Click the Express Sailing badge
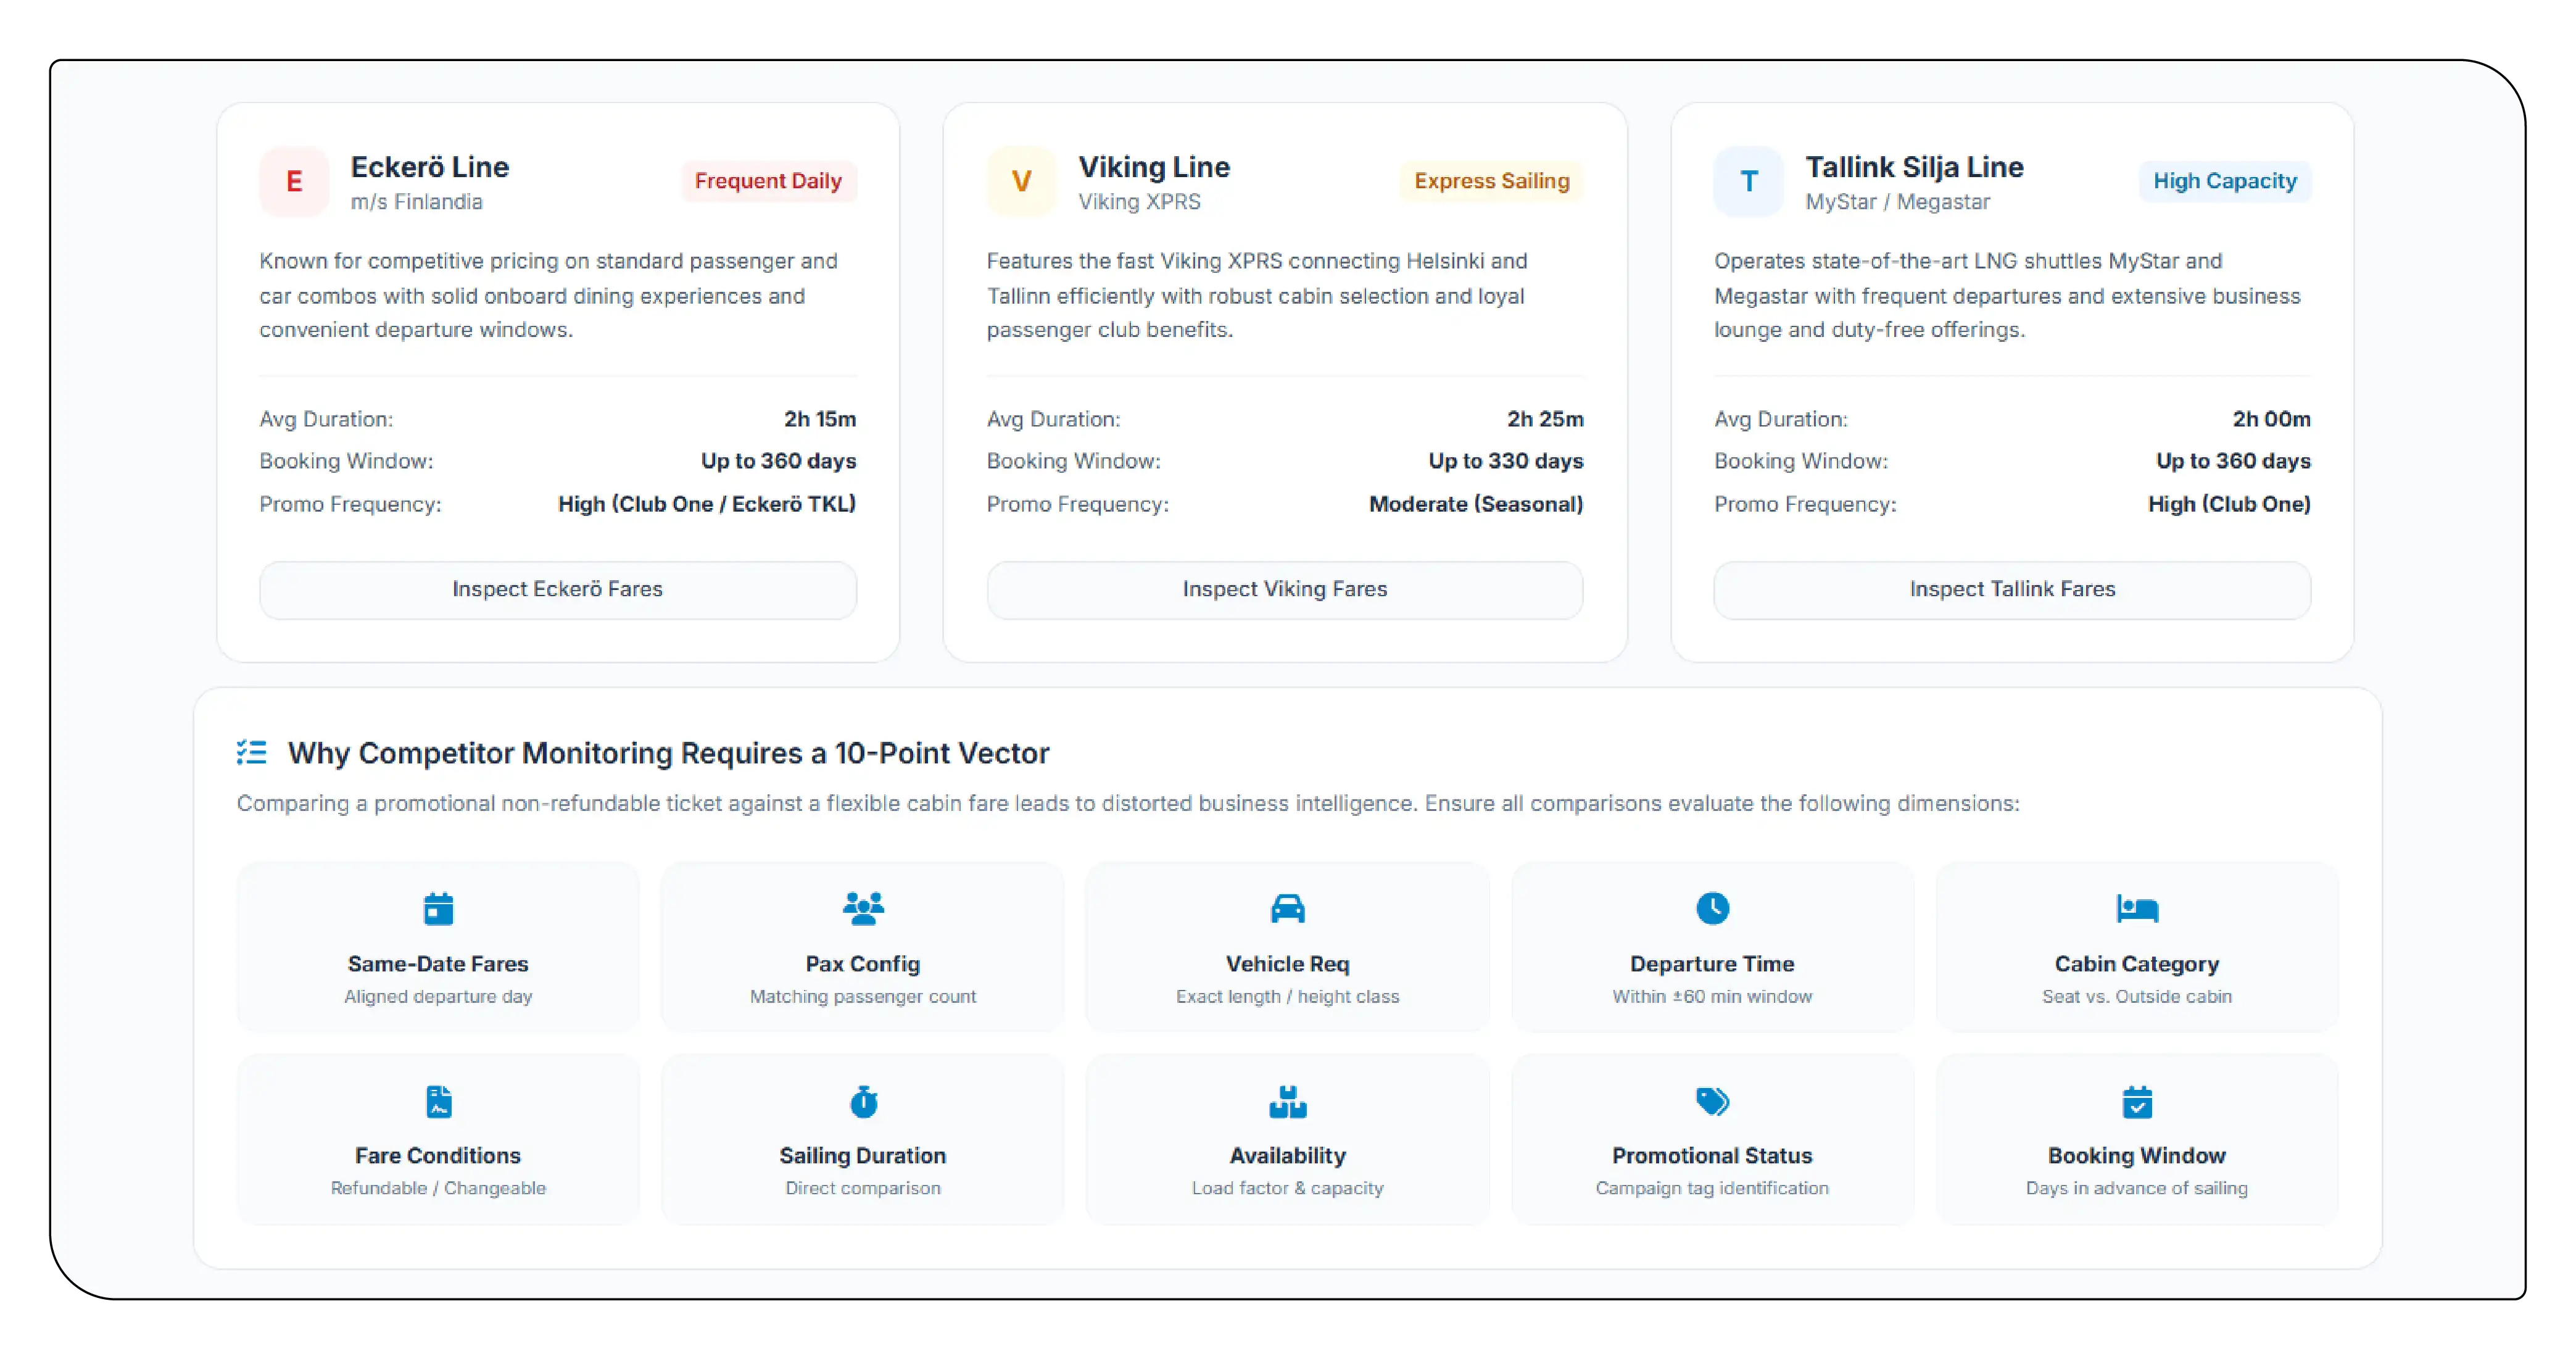This screenshot has width=2576, height=1359. 1491,181
